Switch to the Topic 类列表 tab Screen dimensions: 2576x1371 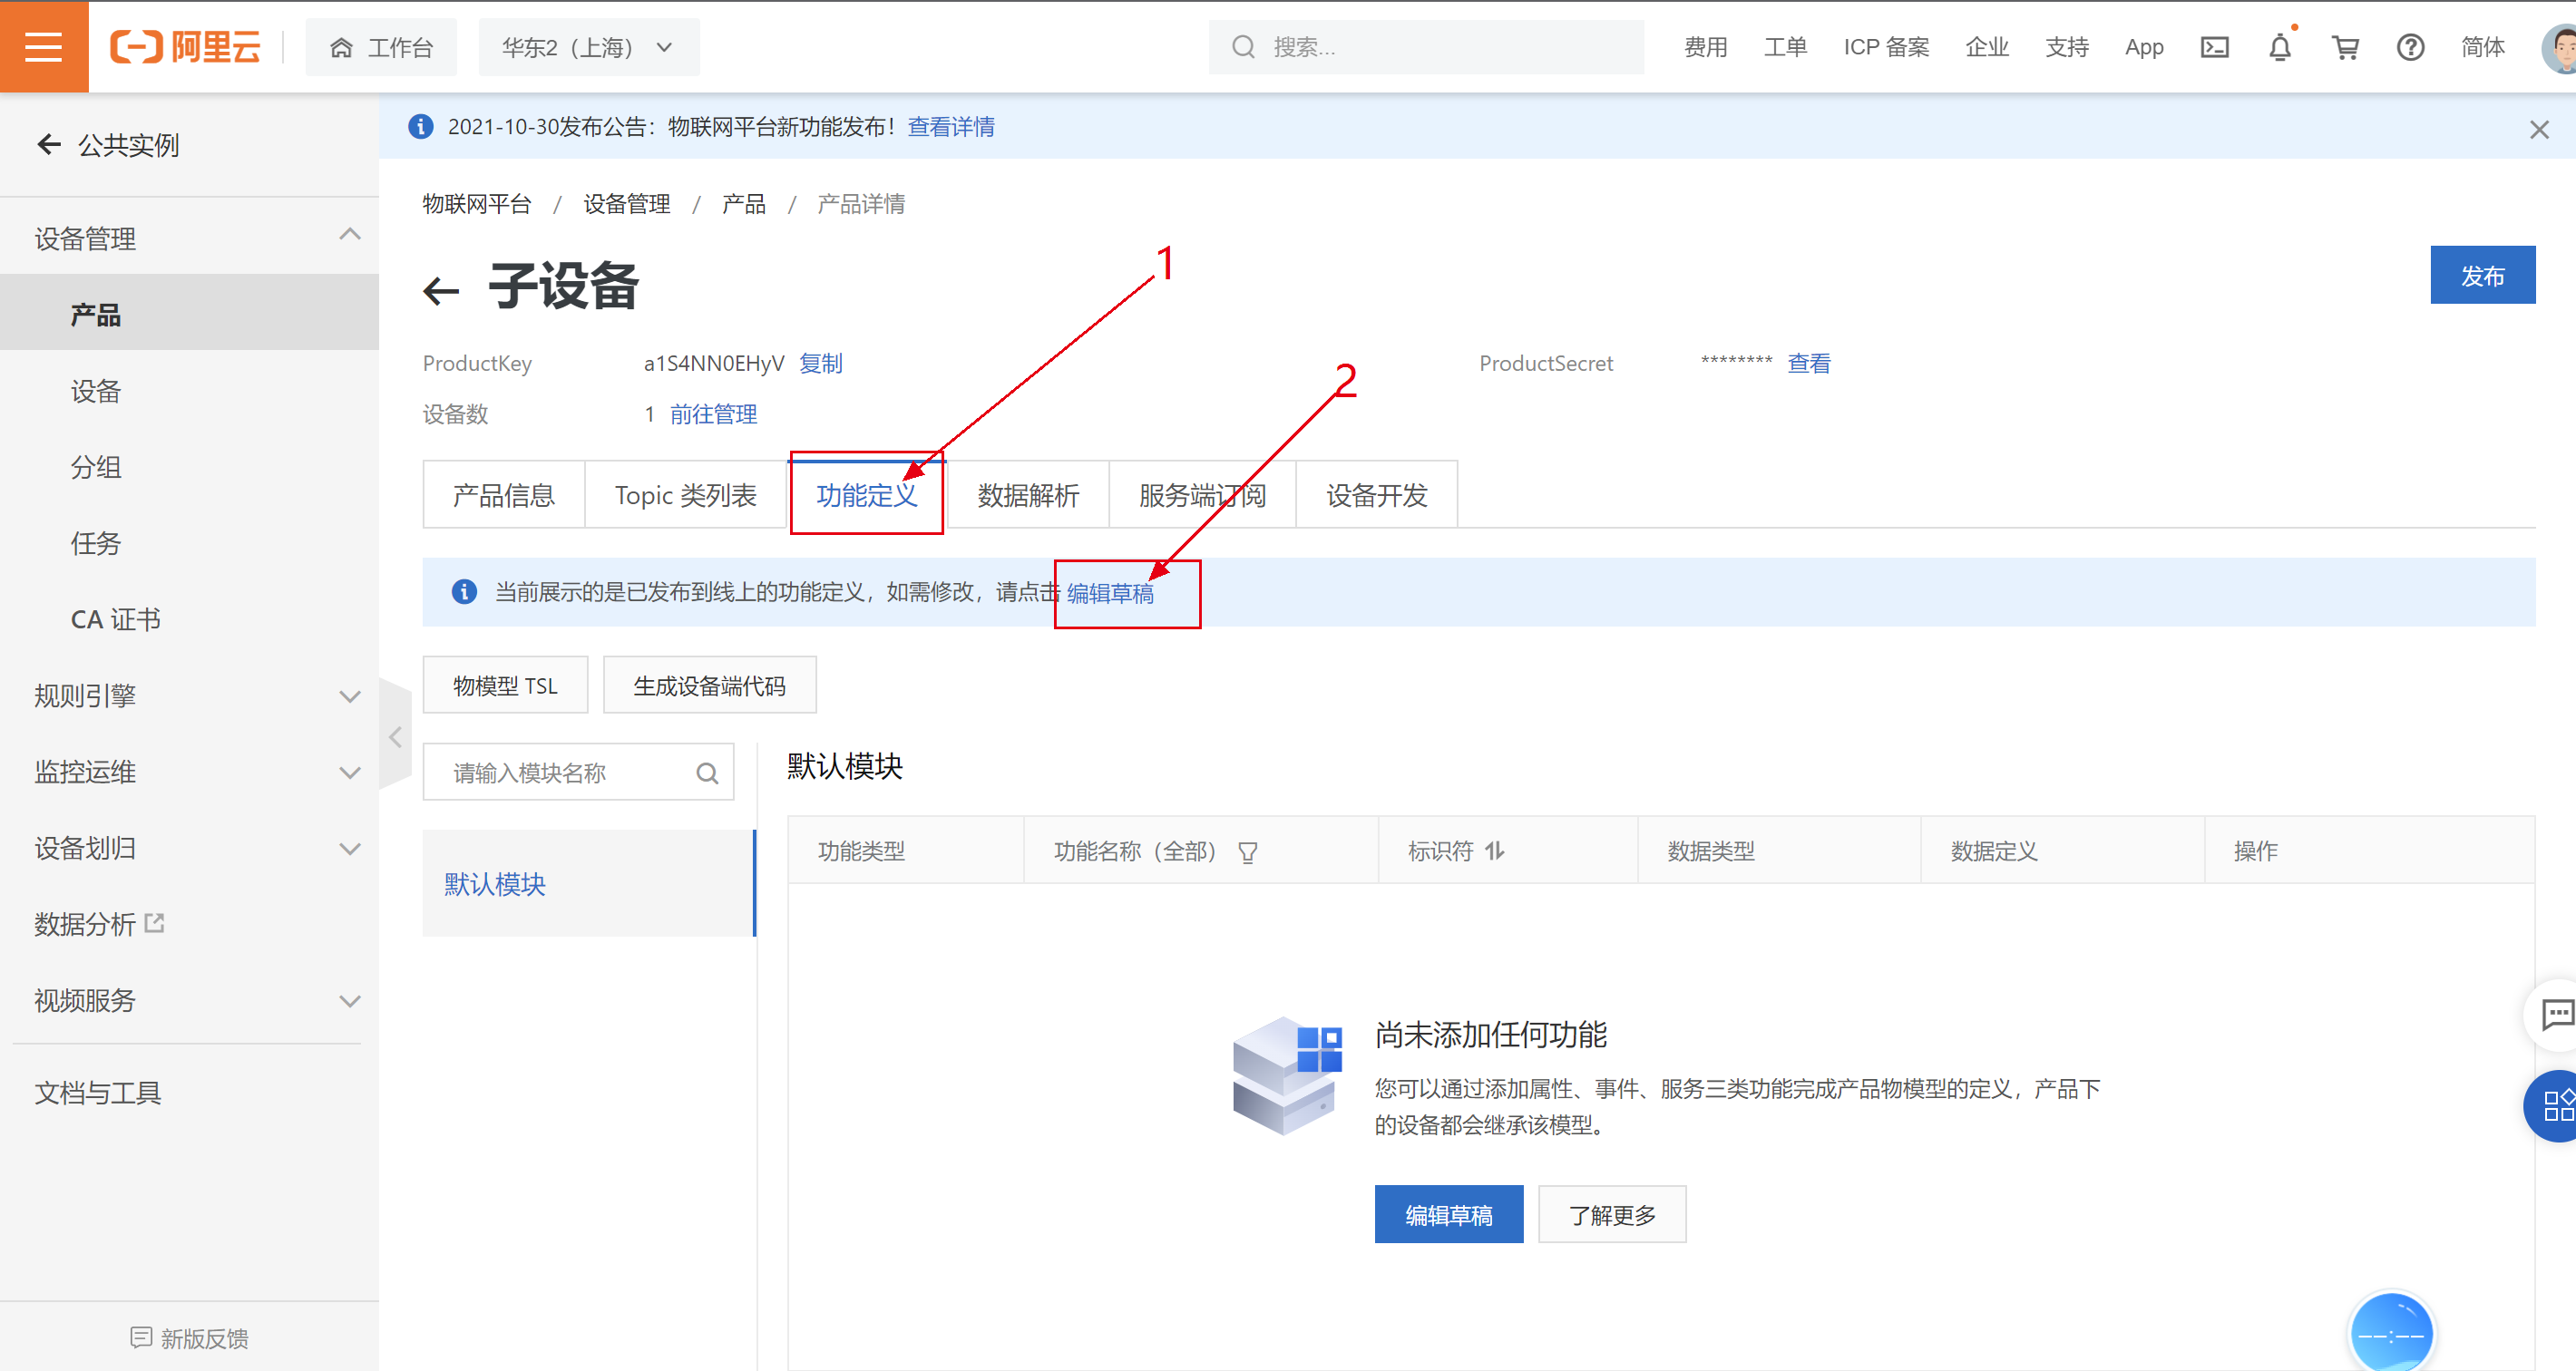point(685,495)
